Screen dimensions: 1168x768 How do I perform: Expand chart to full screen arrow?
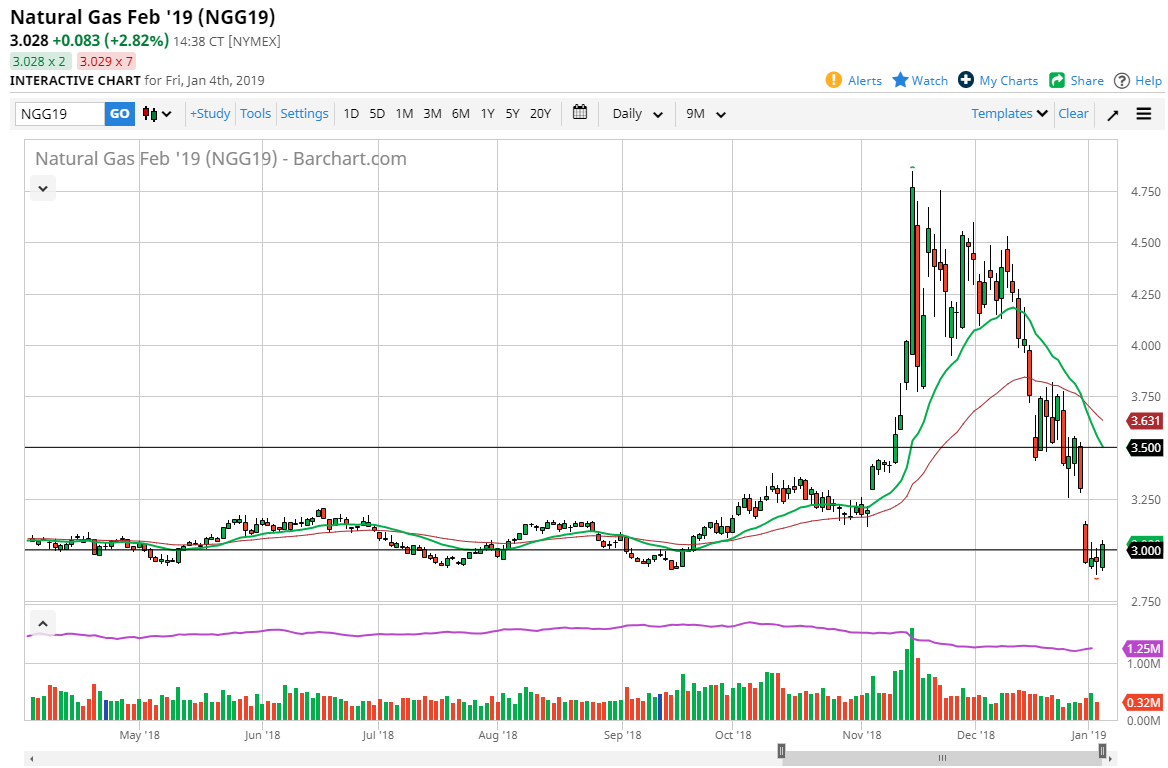pyautogui.click(x=1112, y=114)
